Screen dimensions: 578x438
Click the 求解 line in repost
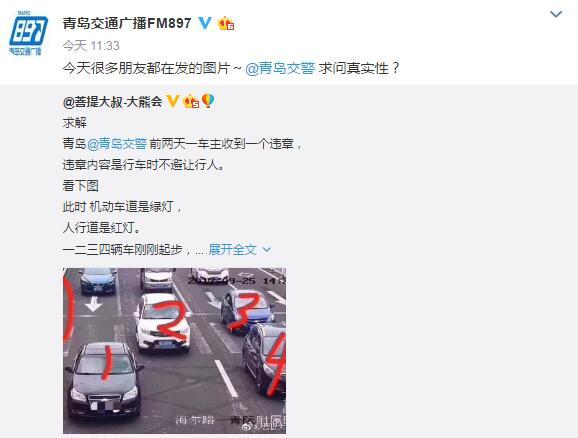coord(75,122)
